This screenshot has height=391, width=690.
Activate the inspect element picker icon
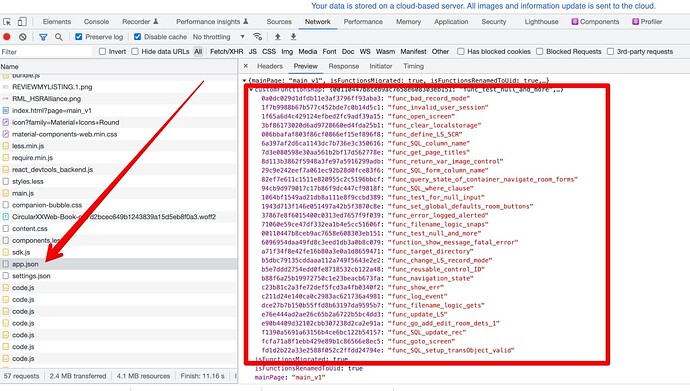7,22
